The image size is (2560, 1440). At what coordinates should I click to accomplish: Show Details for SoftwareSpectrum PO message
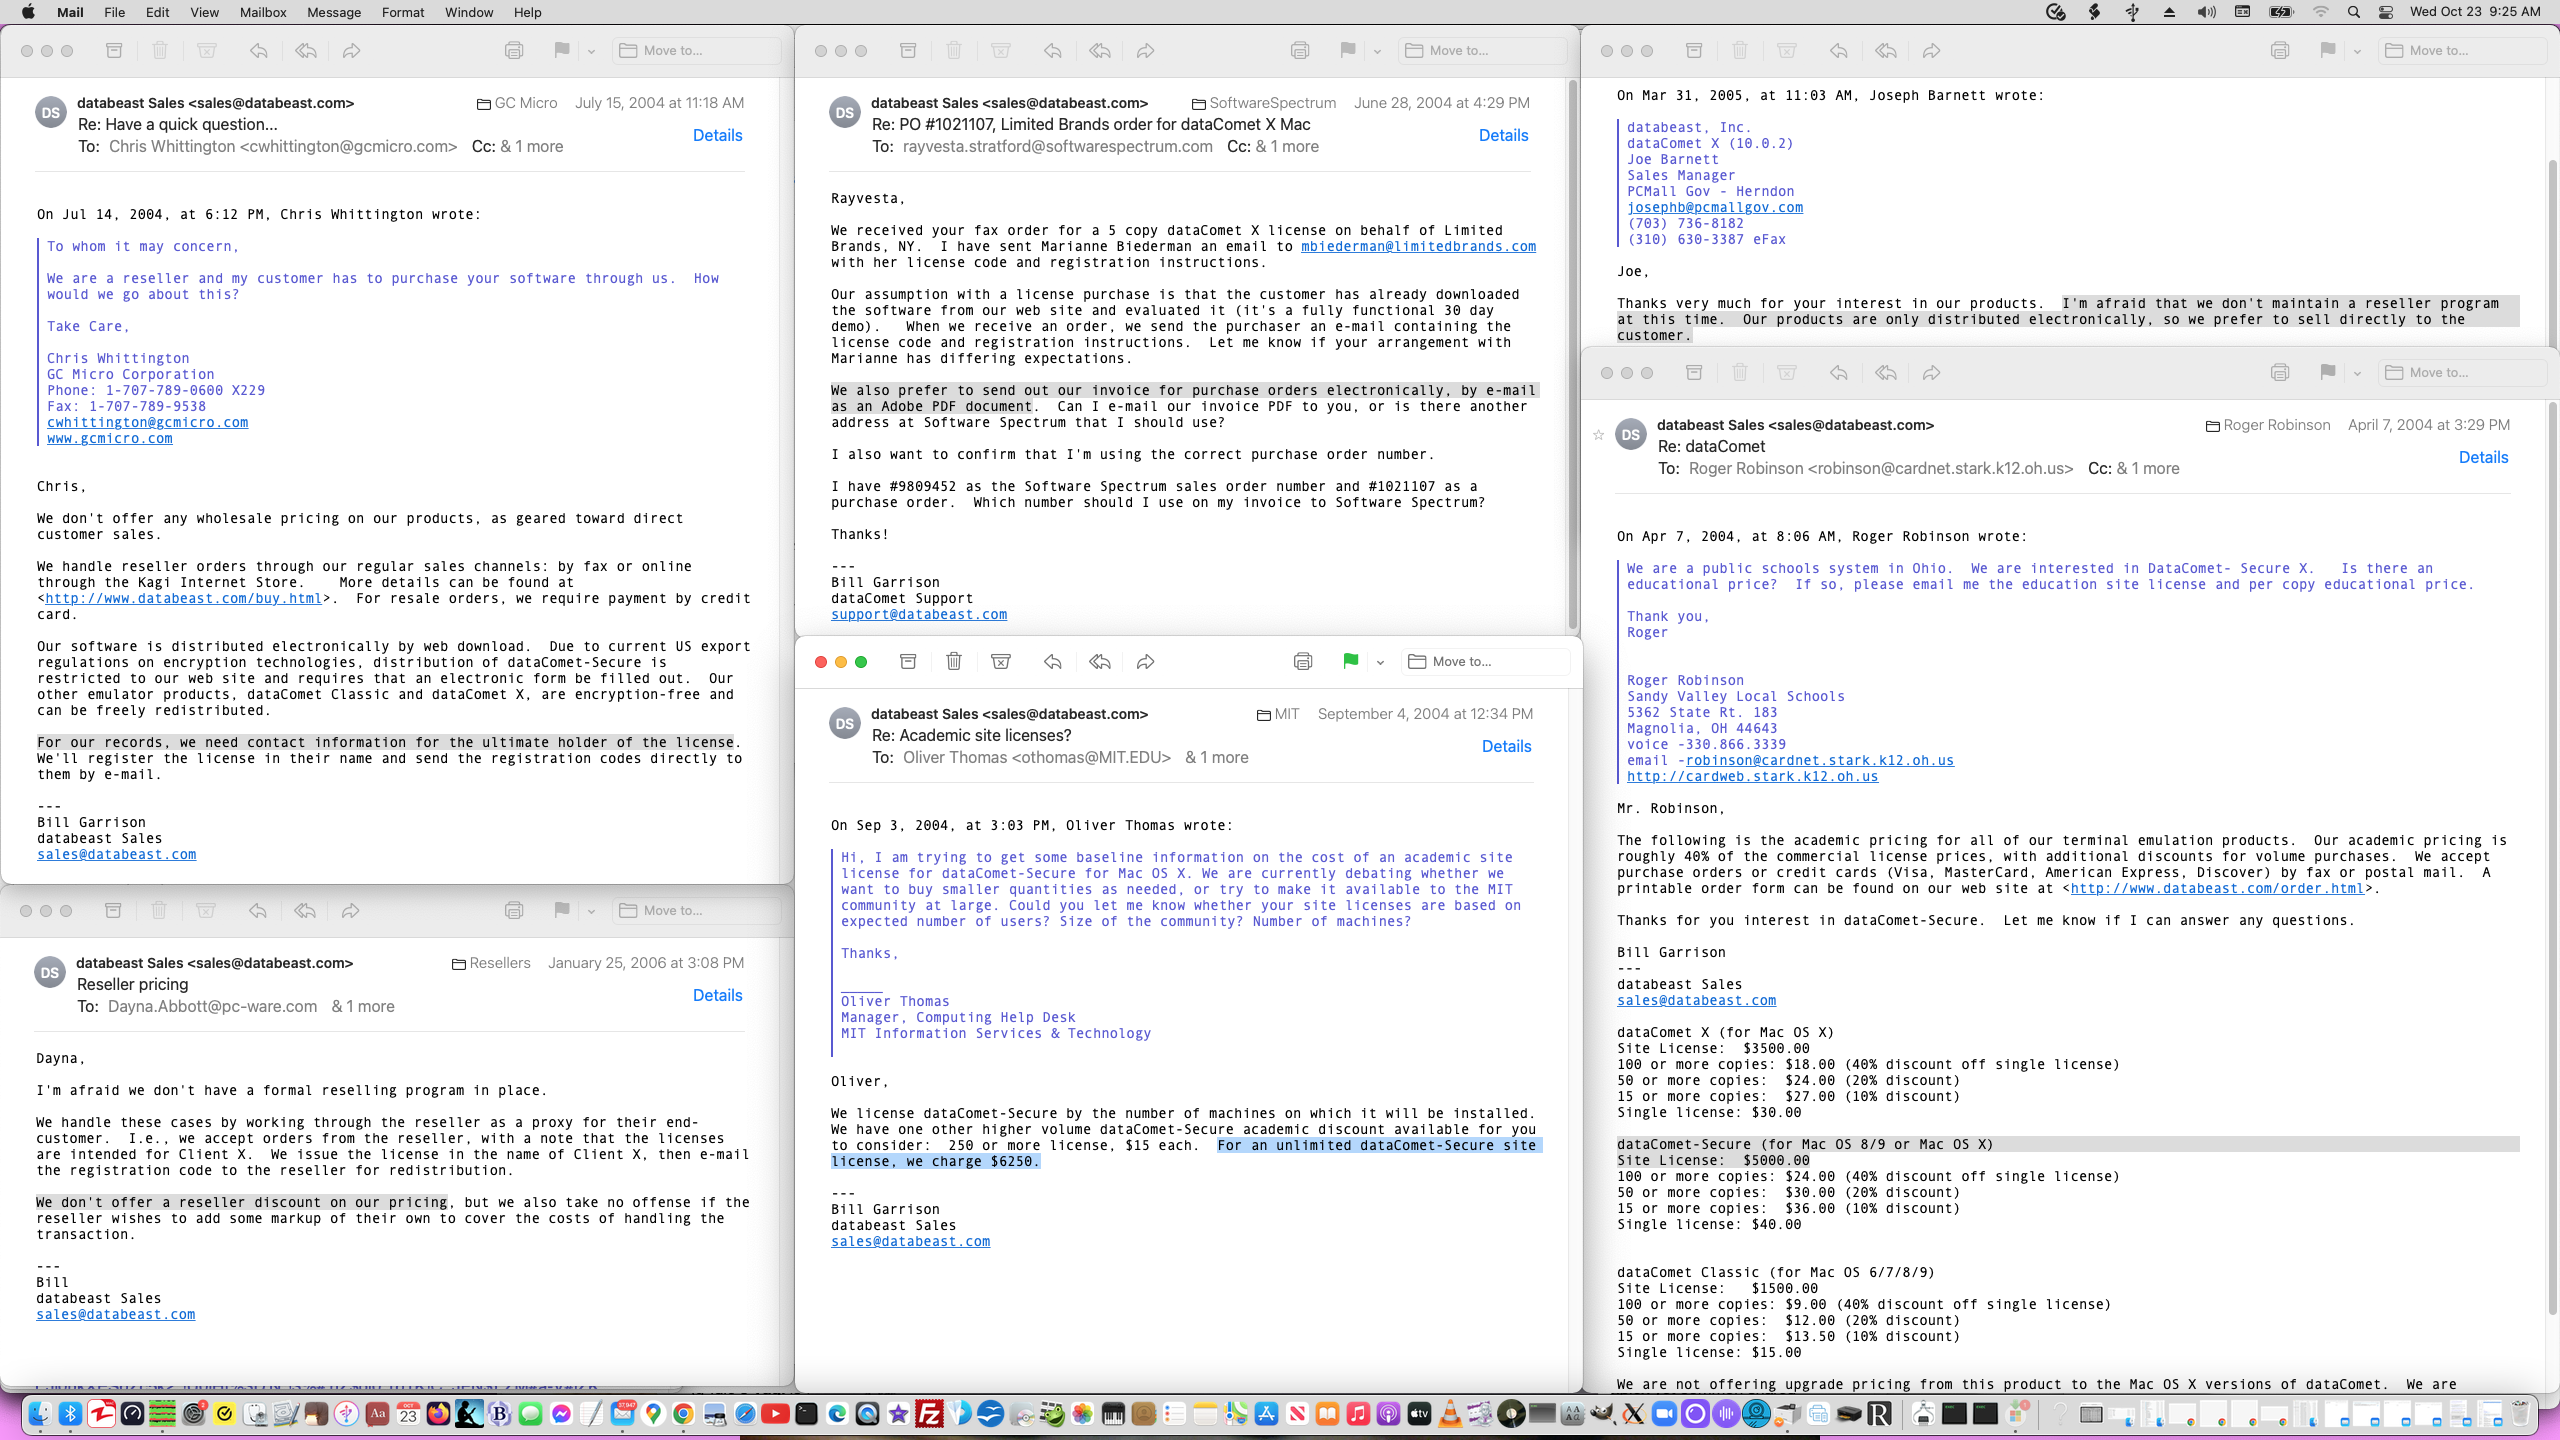[1503, 135]
